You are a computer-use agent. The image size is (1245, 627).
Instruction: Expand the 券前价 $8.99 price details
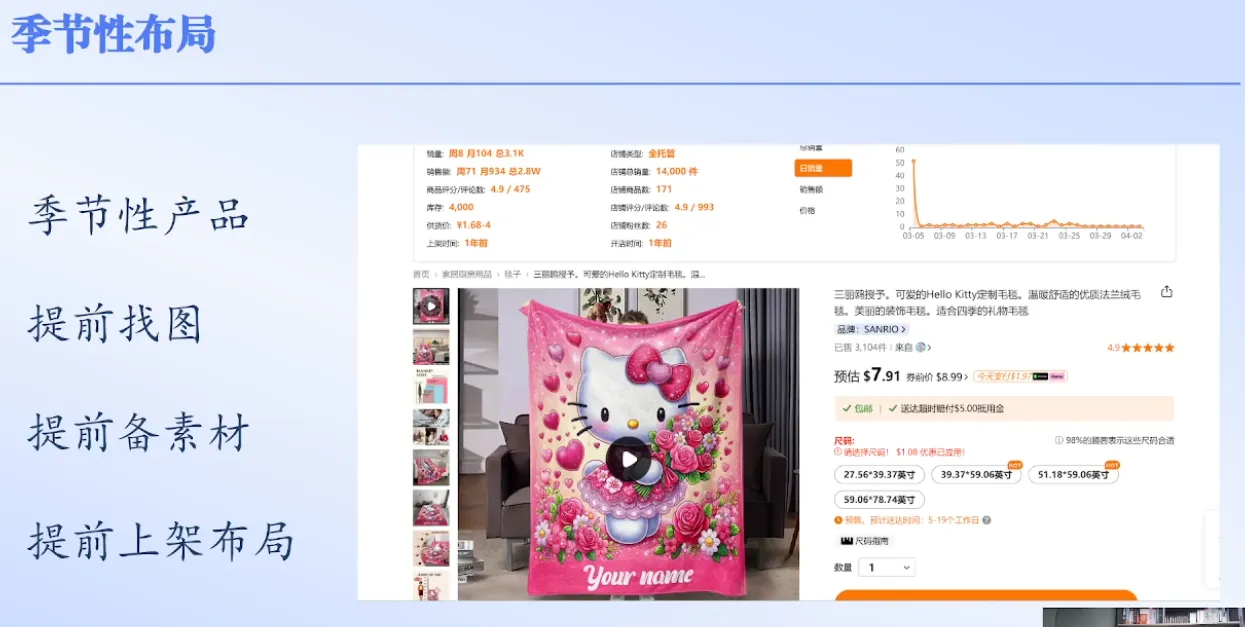tap(937, 377)
